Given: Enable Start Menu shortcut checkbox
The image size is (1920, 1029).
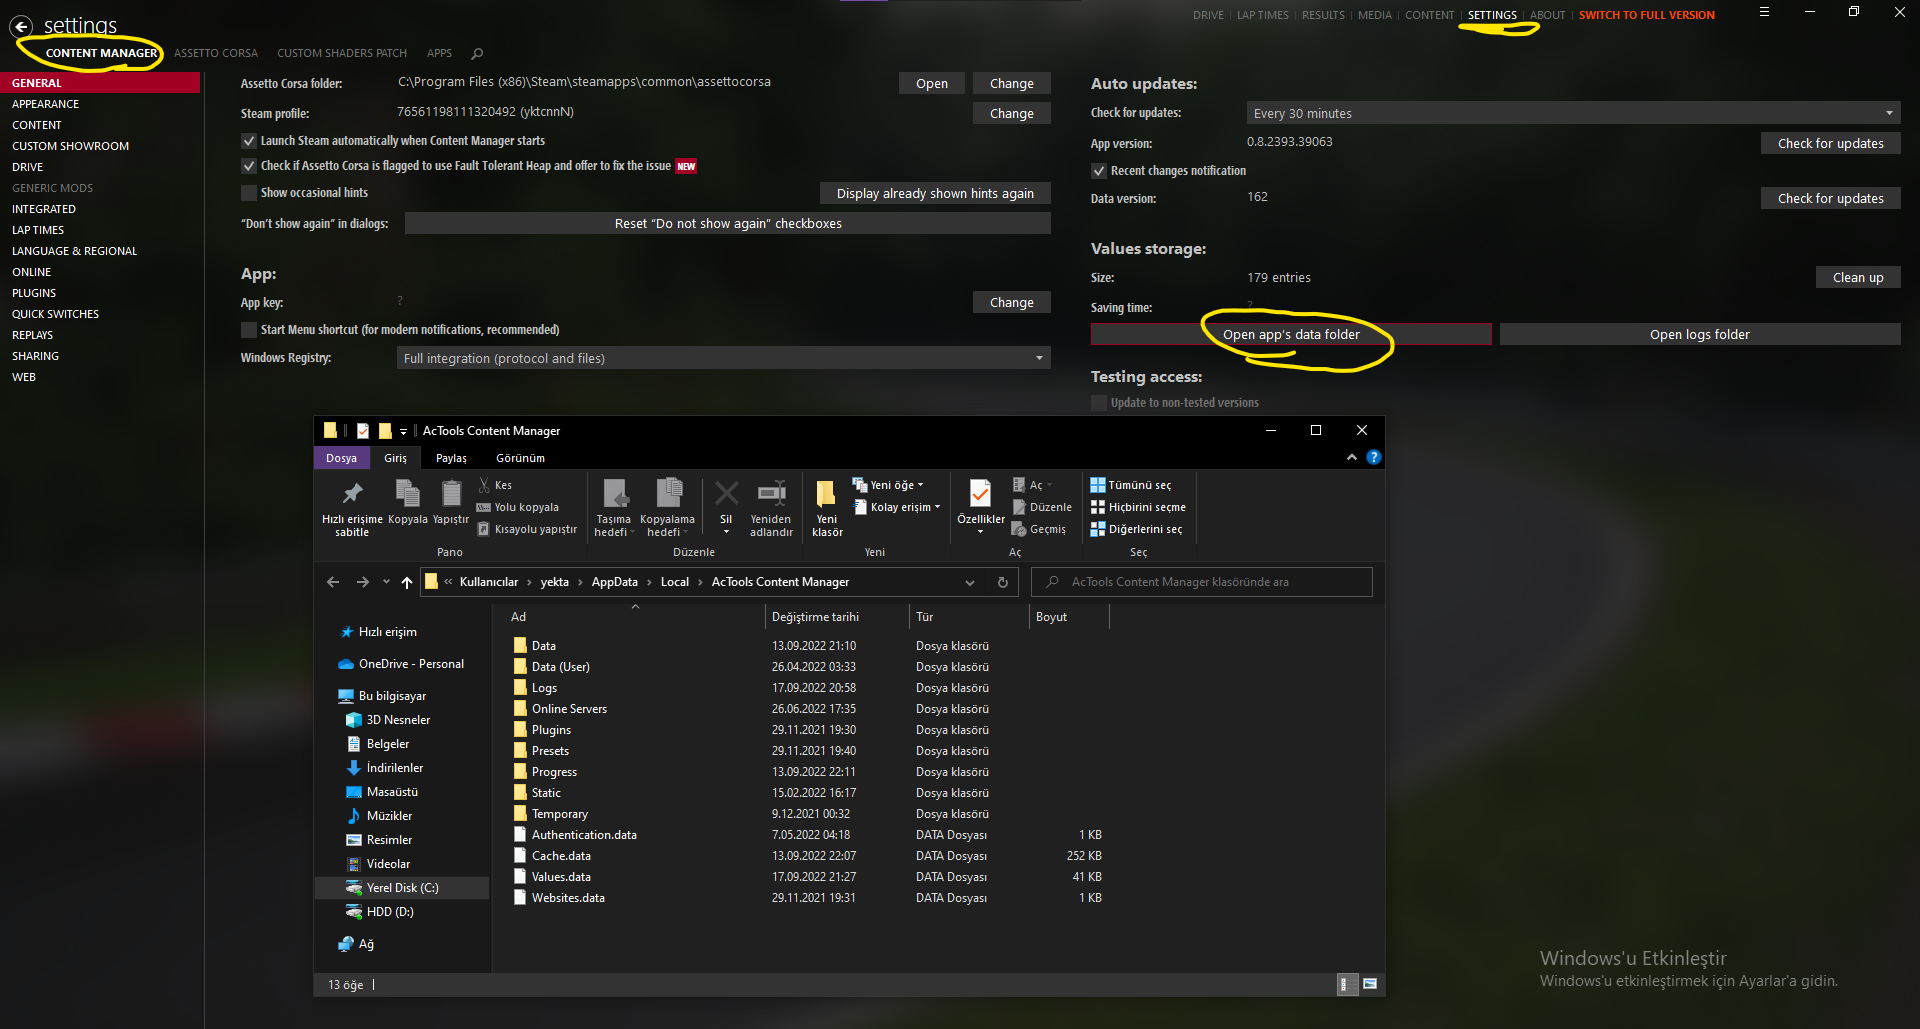Looking at the screenshot, I should pos(249,330).
